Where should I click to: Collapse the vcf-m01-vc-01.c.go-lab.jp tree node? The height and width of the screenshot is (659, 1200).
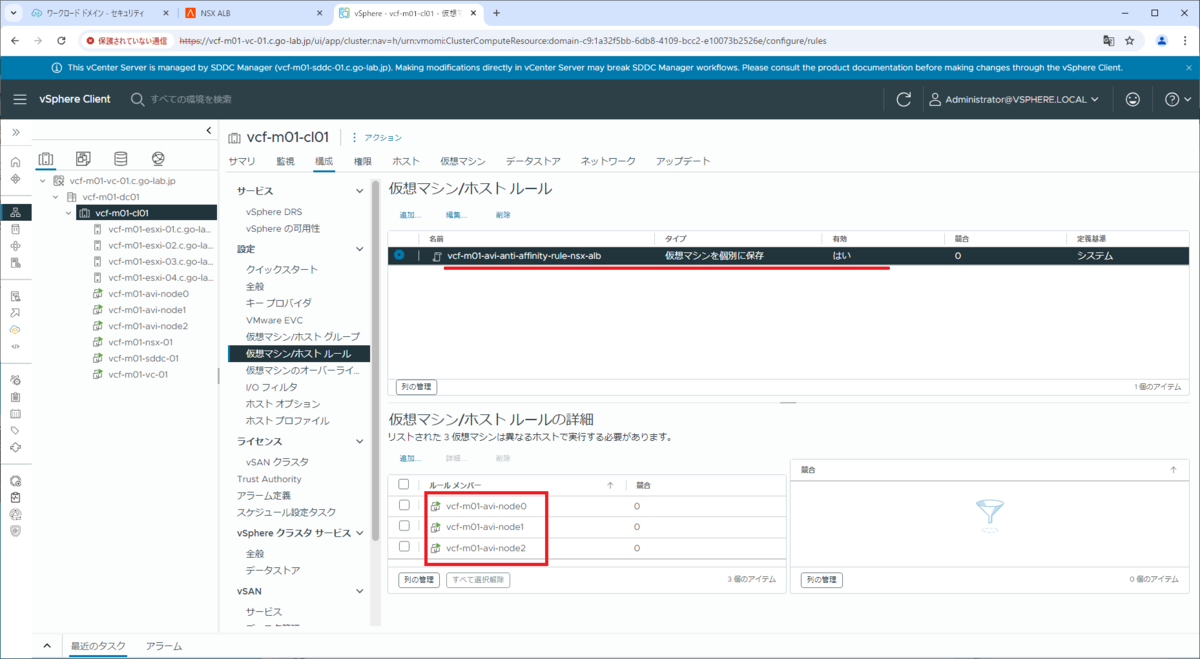coord(43,181)
